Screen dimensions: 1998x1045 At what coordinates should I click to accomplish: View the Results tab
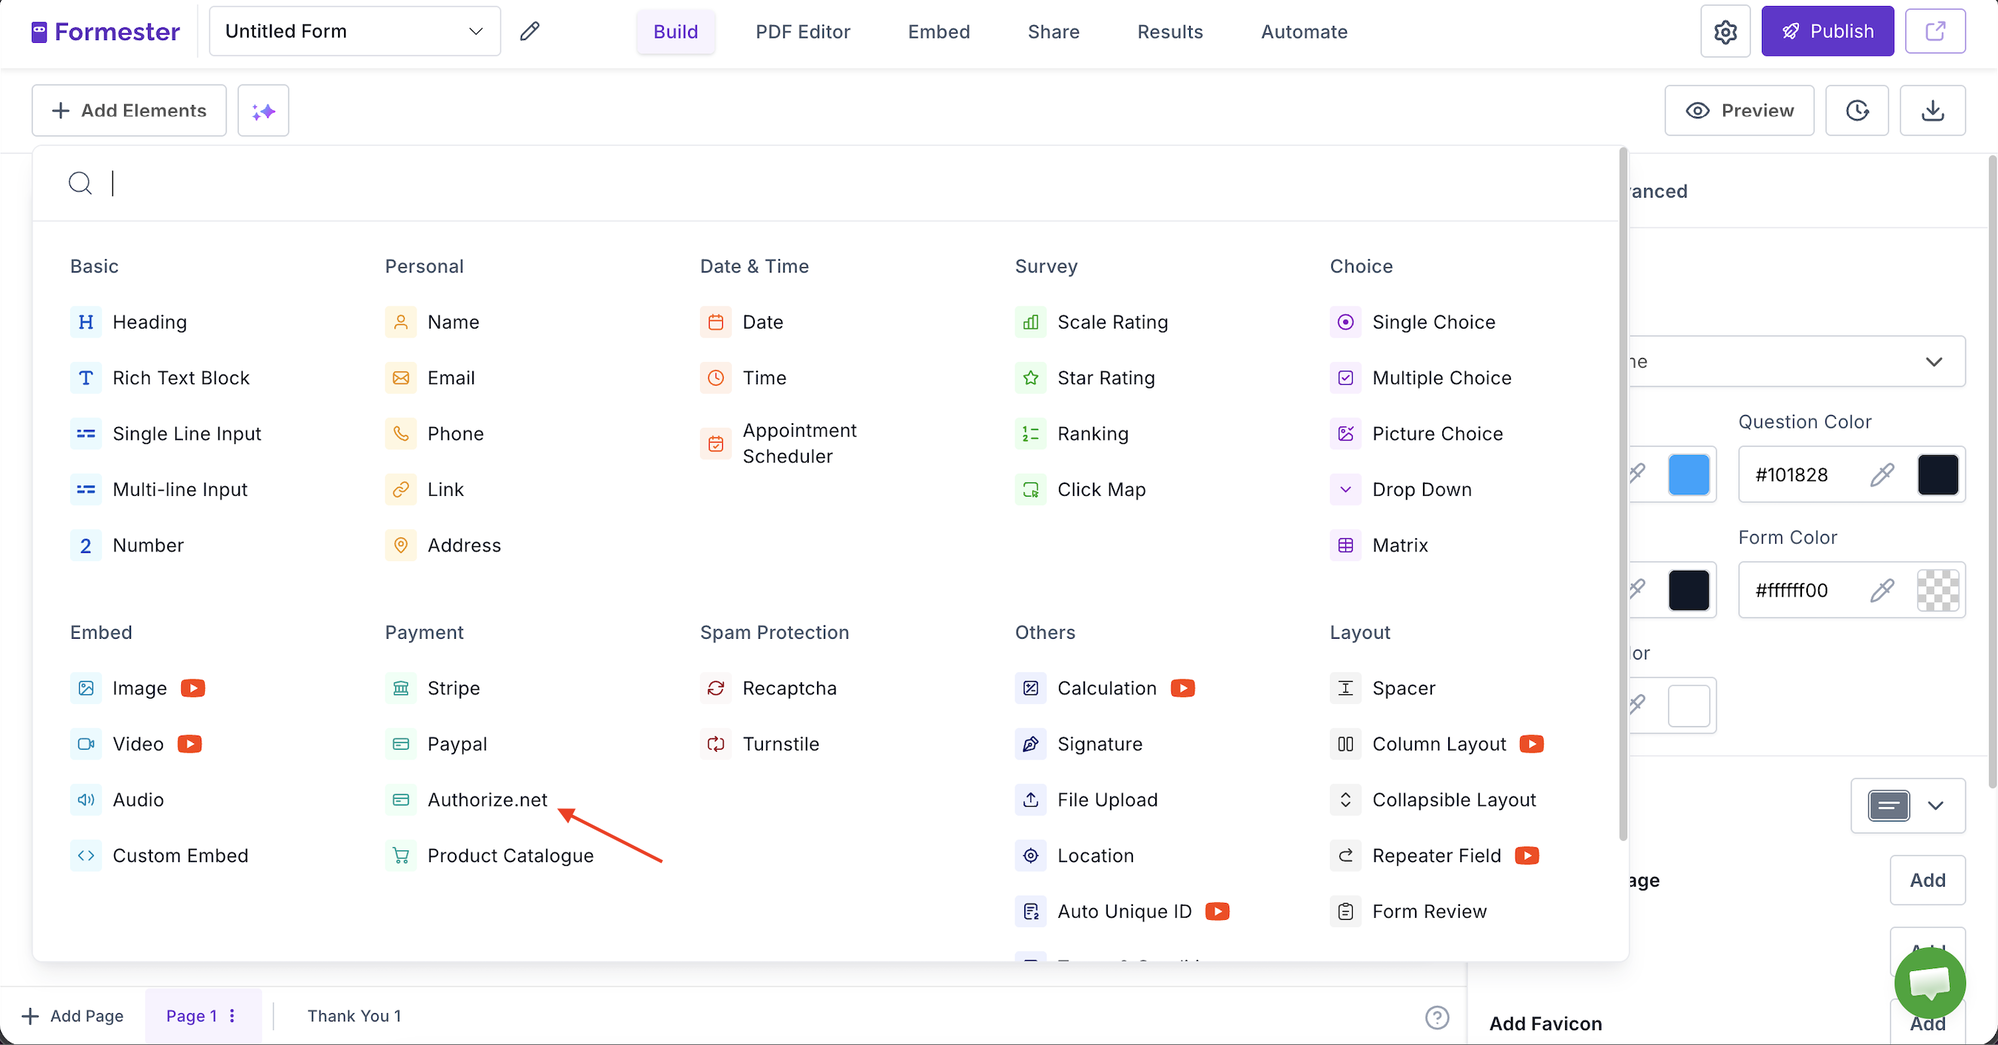(x=1170, y=32)
